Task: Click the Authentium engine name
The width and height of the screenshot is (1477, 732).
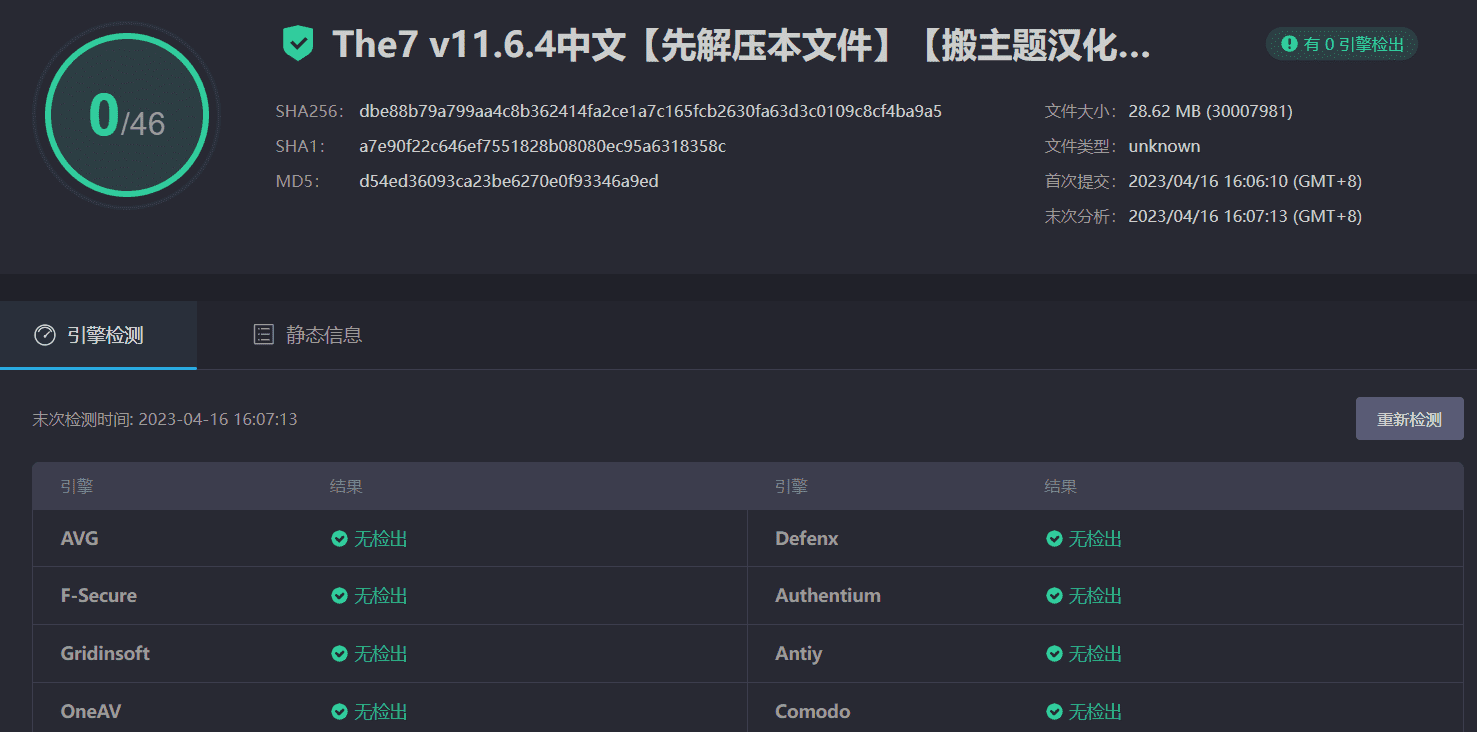Action: click(x=828, y=596)
